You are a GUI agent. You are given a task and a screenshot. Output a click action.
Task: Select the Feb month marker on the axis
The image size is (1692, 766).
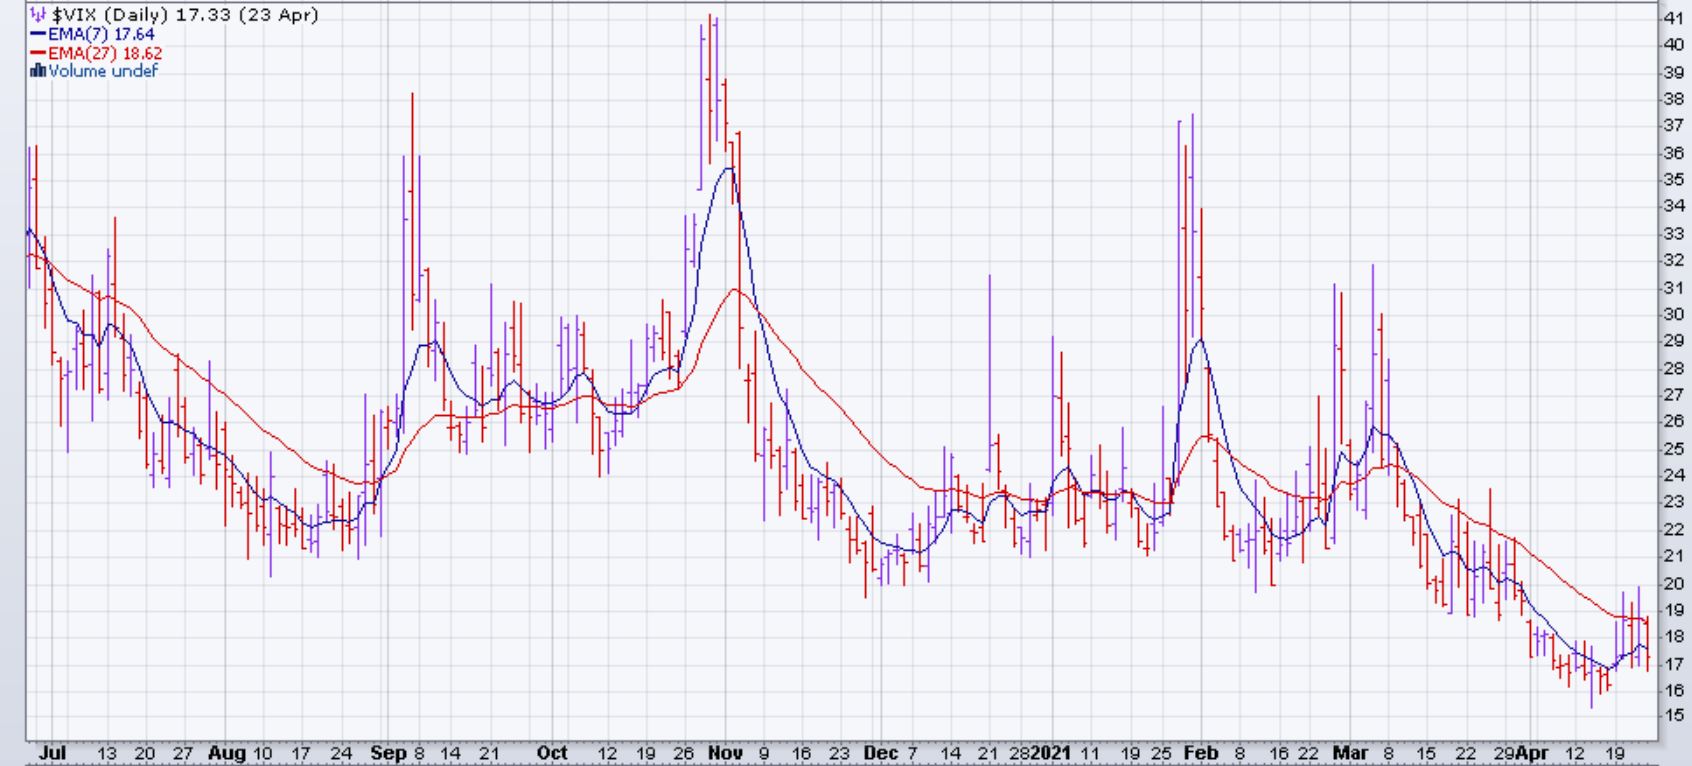pyautogui.click(x=1200, y=753)
